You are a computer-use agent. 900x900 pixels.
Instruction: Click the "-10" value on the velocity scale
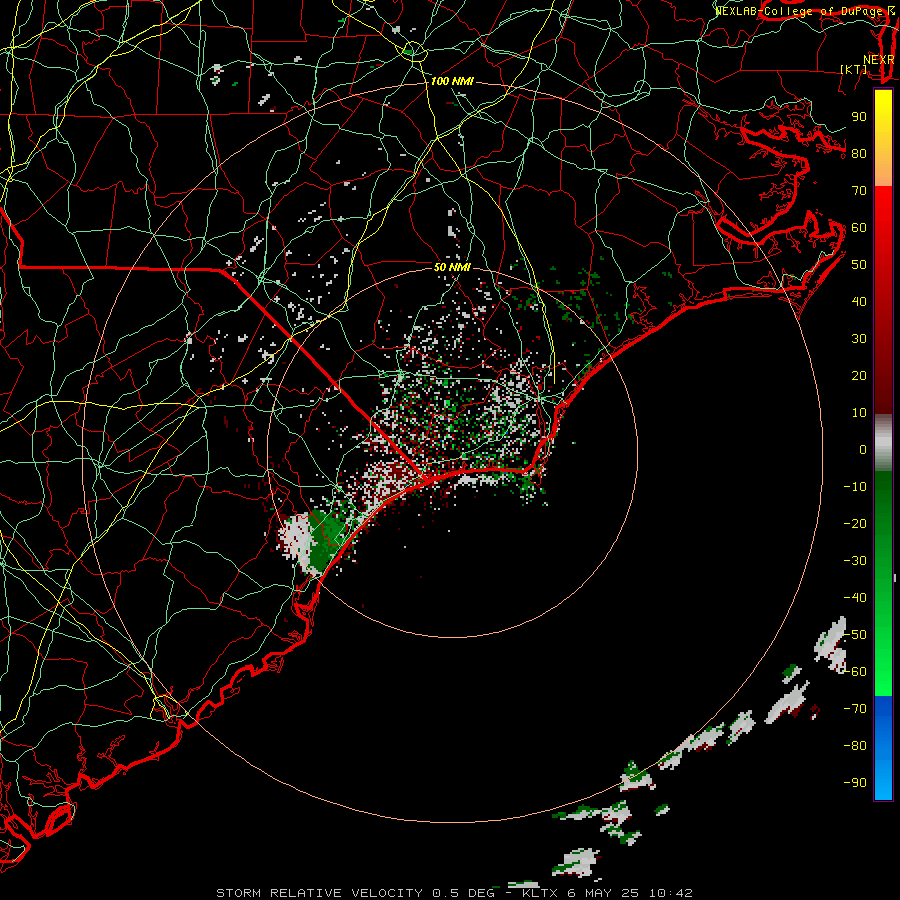pos(855,487)
